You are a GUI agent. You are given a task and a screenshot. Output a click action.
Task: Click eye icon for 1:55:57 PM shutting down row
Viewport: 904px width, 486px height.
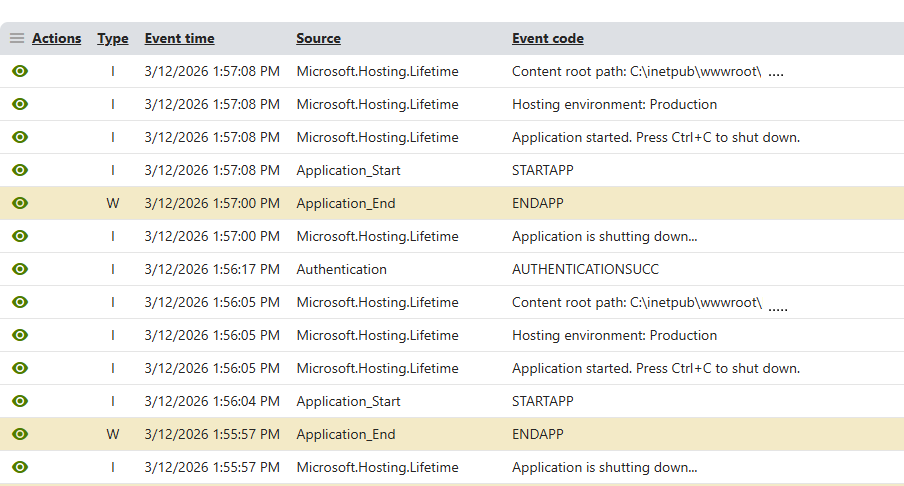click(20, 467)
